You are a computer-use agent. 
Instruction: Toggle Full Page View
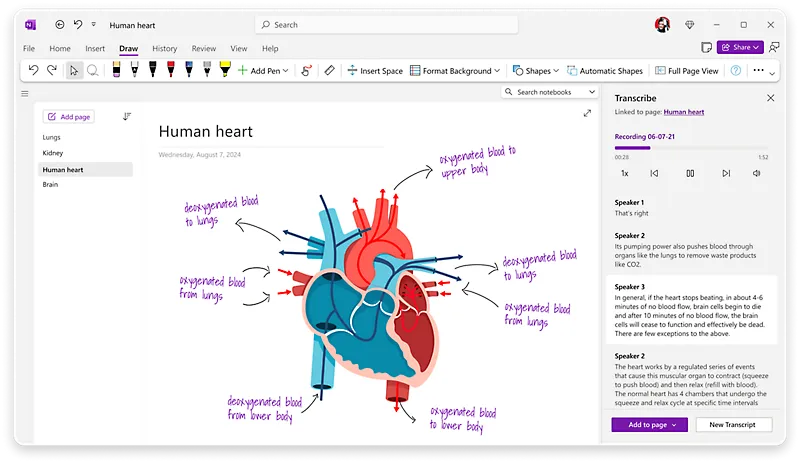point(687,71)
